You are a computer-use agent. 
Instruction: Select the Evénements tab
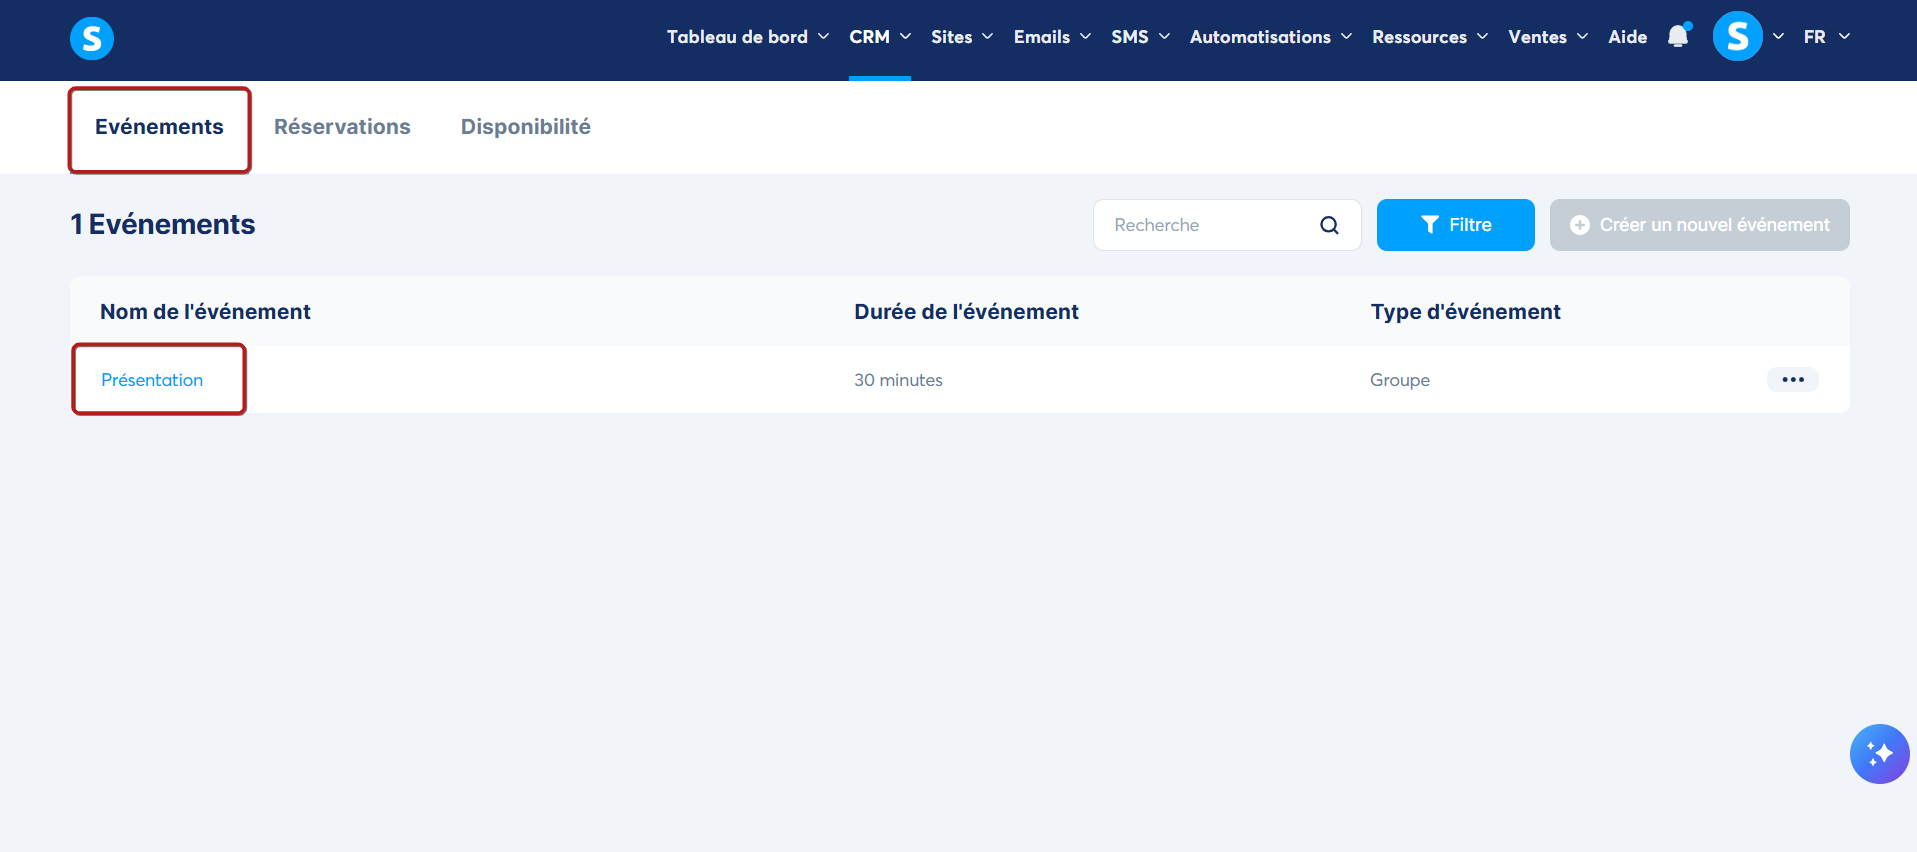pos(159,127)
